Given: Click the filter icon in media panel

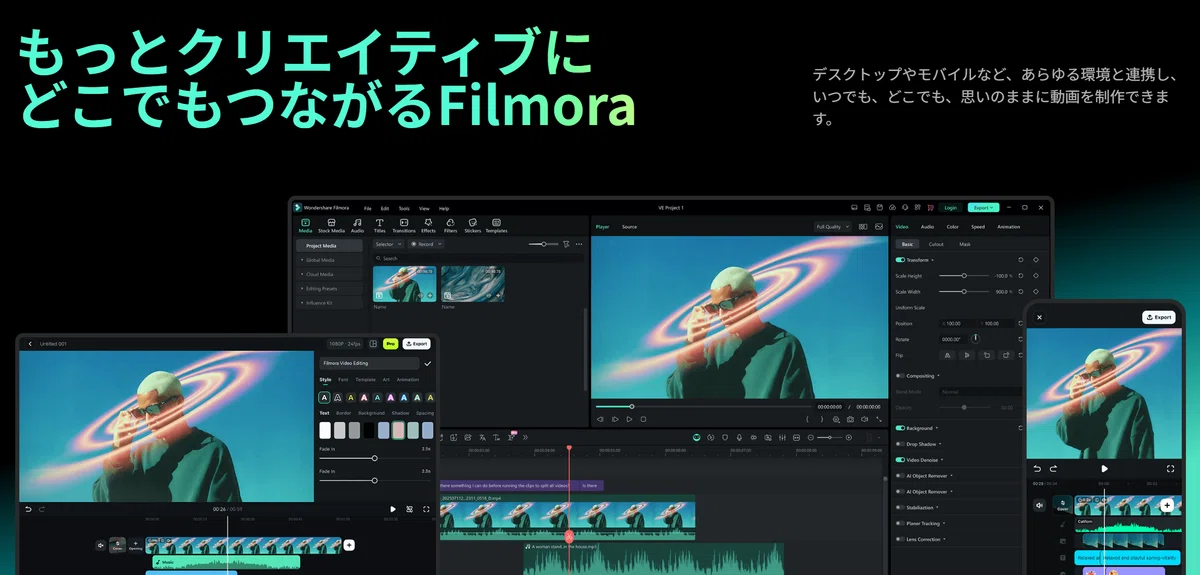Looking at the screenshot, I should tap(566, 244).
